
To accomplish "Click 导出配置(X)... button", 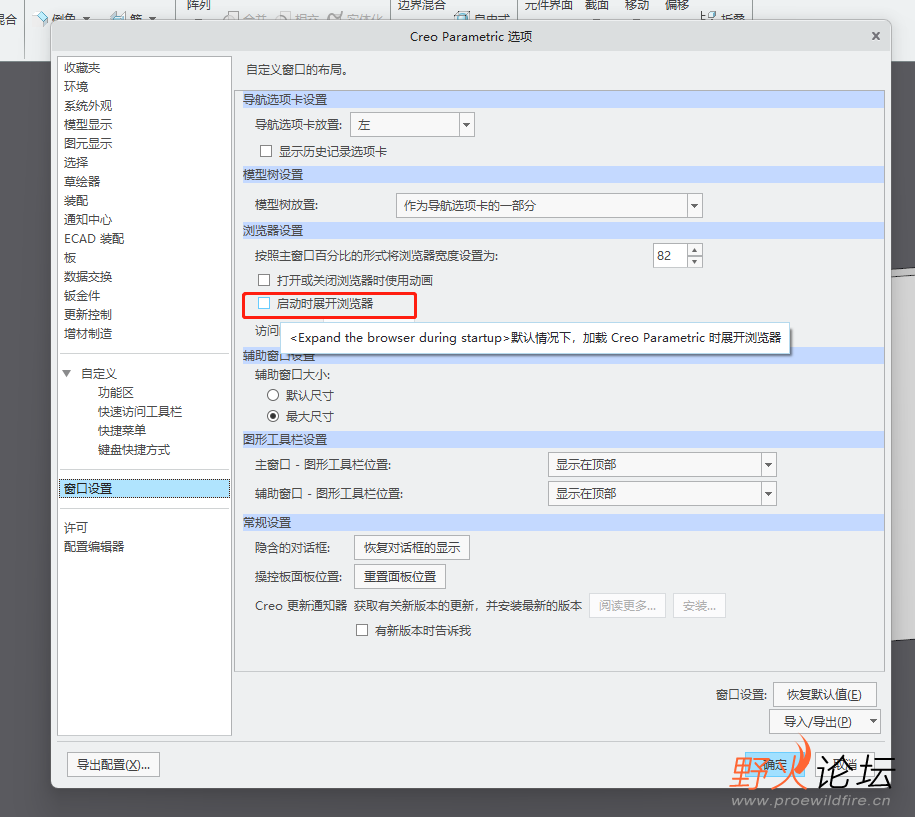I will [113, 764].
